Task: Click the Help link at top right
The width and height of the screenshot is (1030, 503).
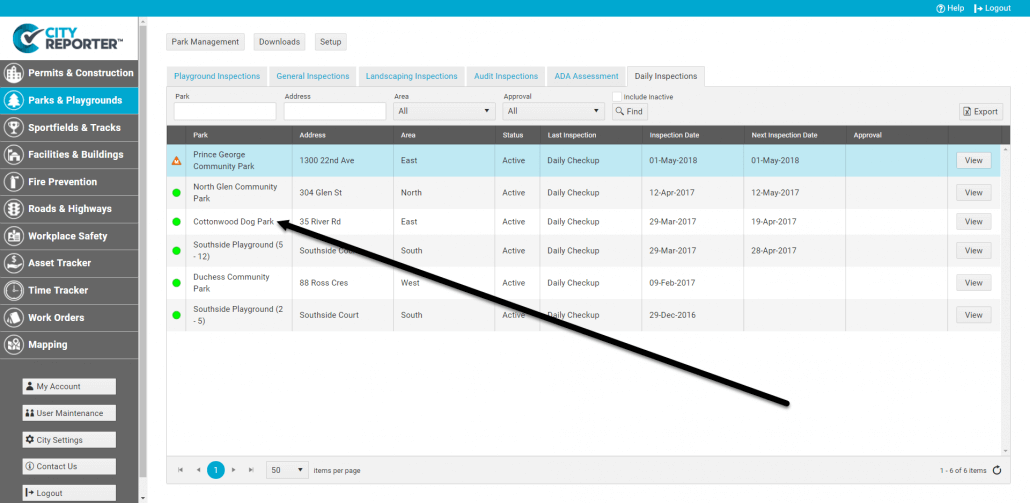Action: tap(950, 8)
